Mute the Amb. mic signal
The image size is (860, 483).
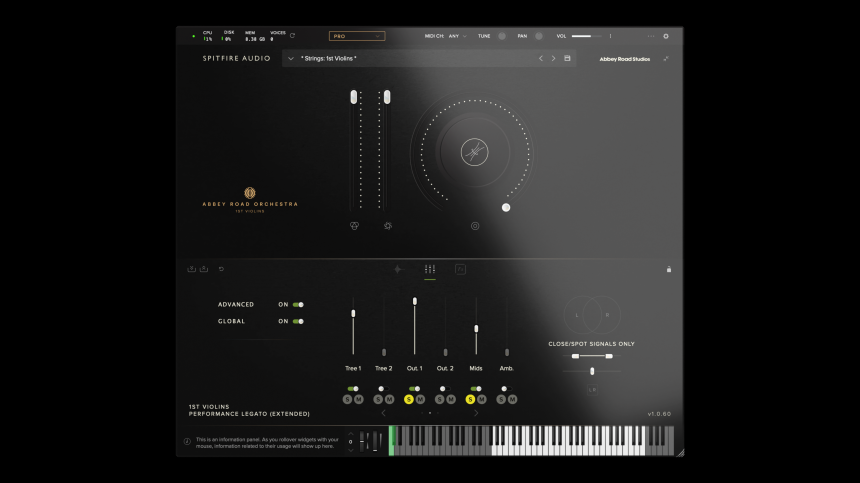point(512,400)
